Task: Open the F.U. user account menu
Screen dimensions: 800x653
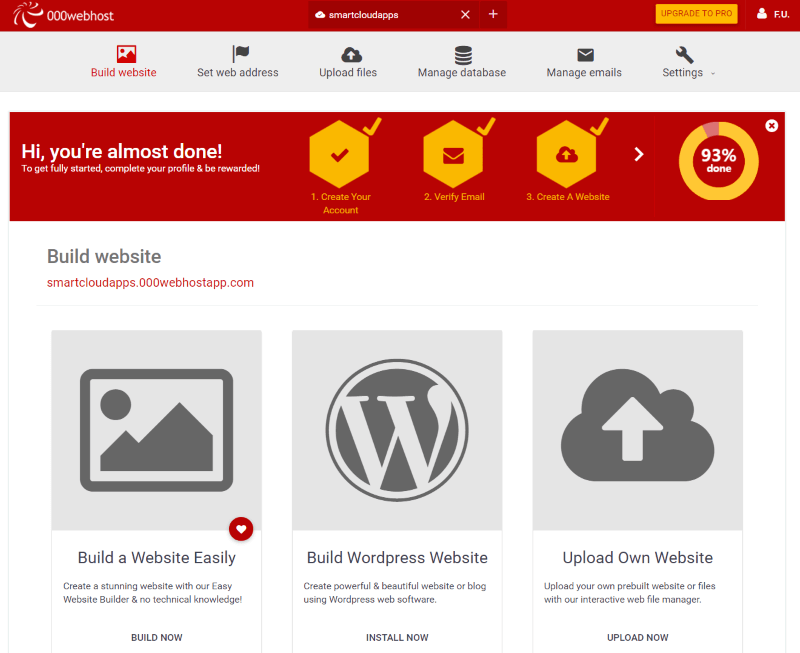Action: coord(773,14)
